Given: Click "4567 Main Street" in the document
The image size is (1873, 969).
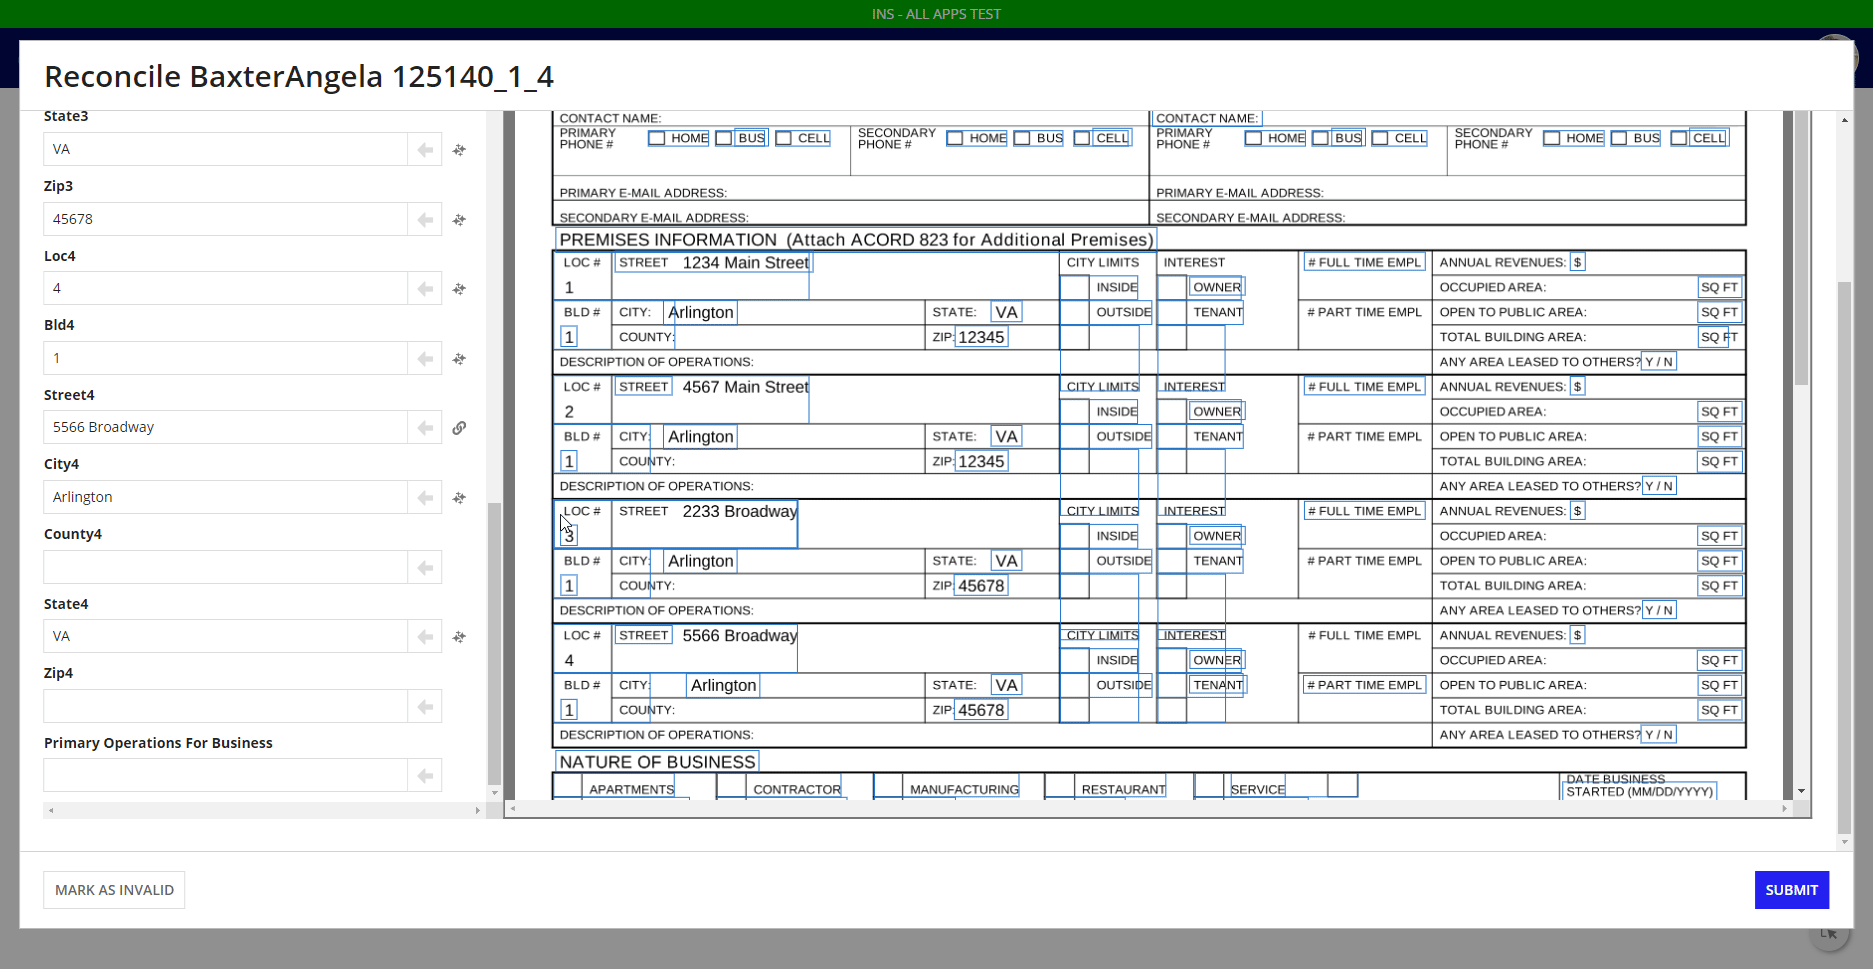Looking at the screenshot, I should pyautogui.click(x=745, y=387).
